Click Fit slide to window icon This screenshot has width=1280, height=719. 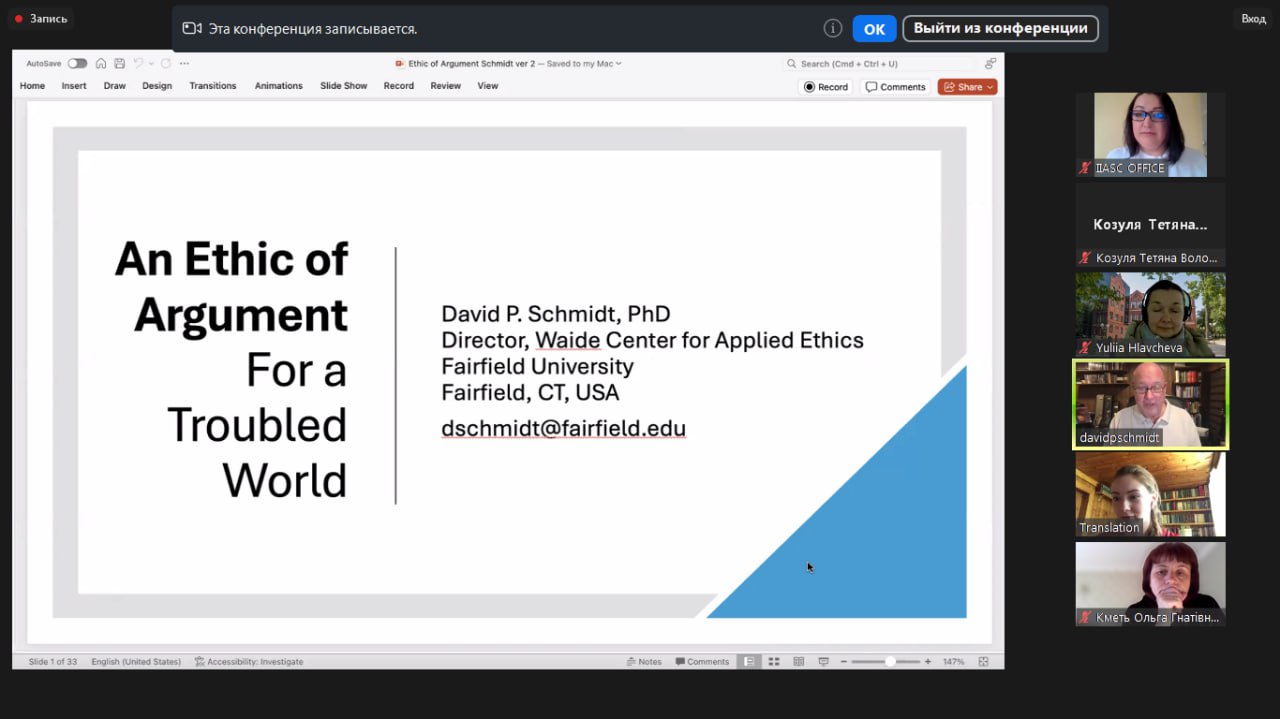click(983, 662)
